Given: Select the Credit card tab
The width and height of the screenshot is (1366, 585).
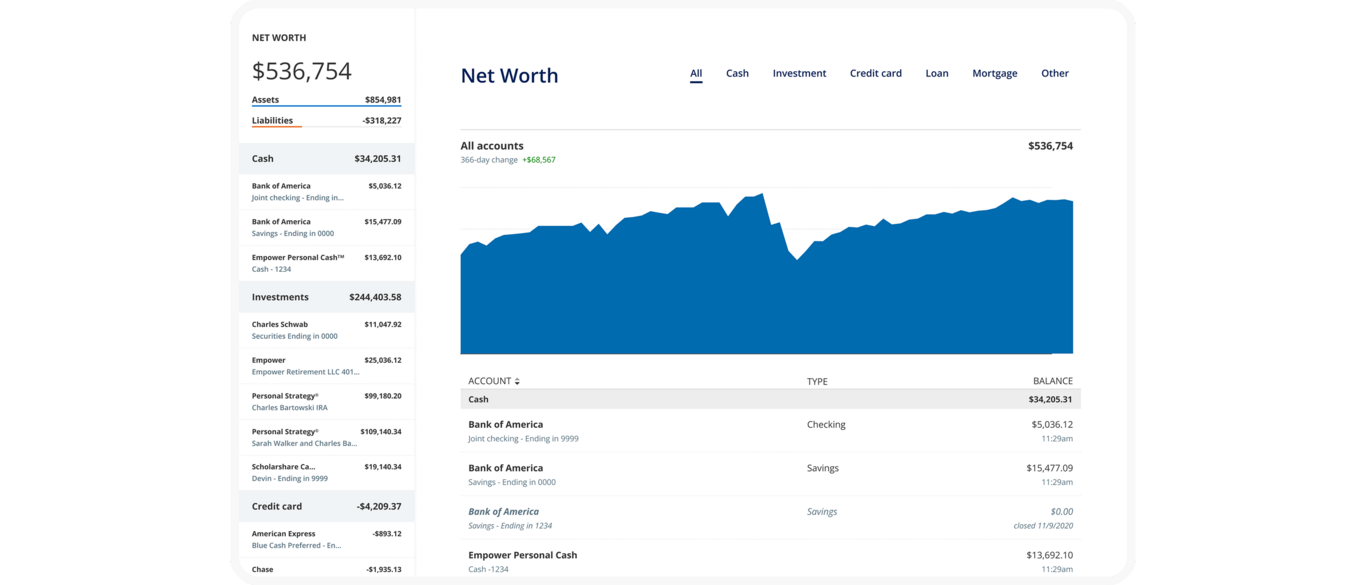Looking at the screenshot, I should [875, 73].
